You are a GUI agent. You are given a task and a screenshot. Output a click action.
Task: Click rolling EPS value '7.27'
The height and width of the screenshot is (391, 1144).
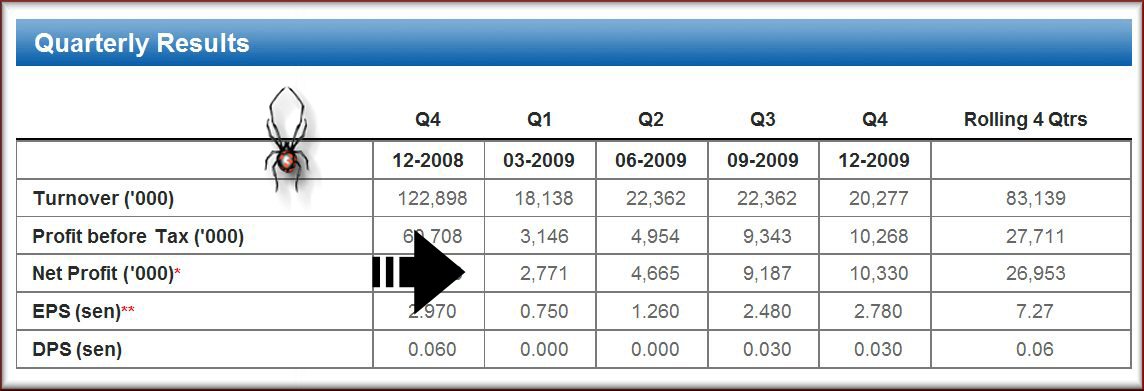tap(1035, 312)
